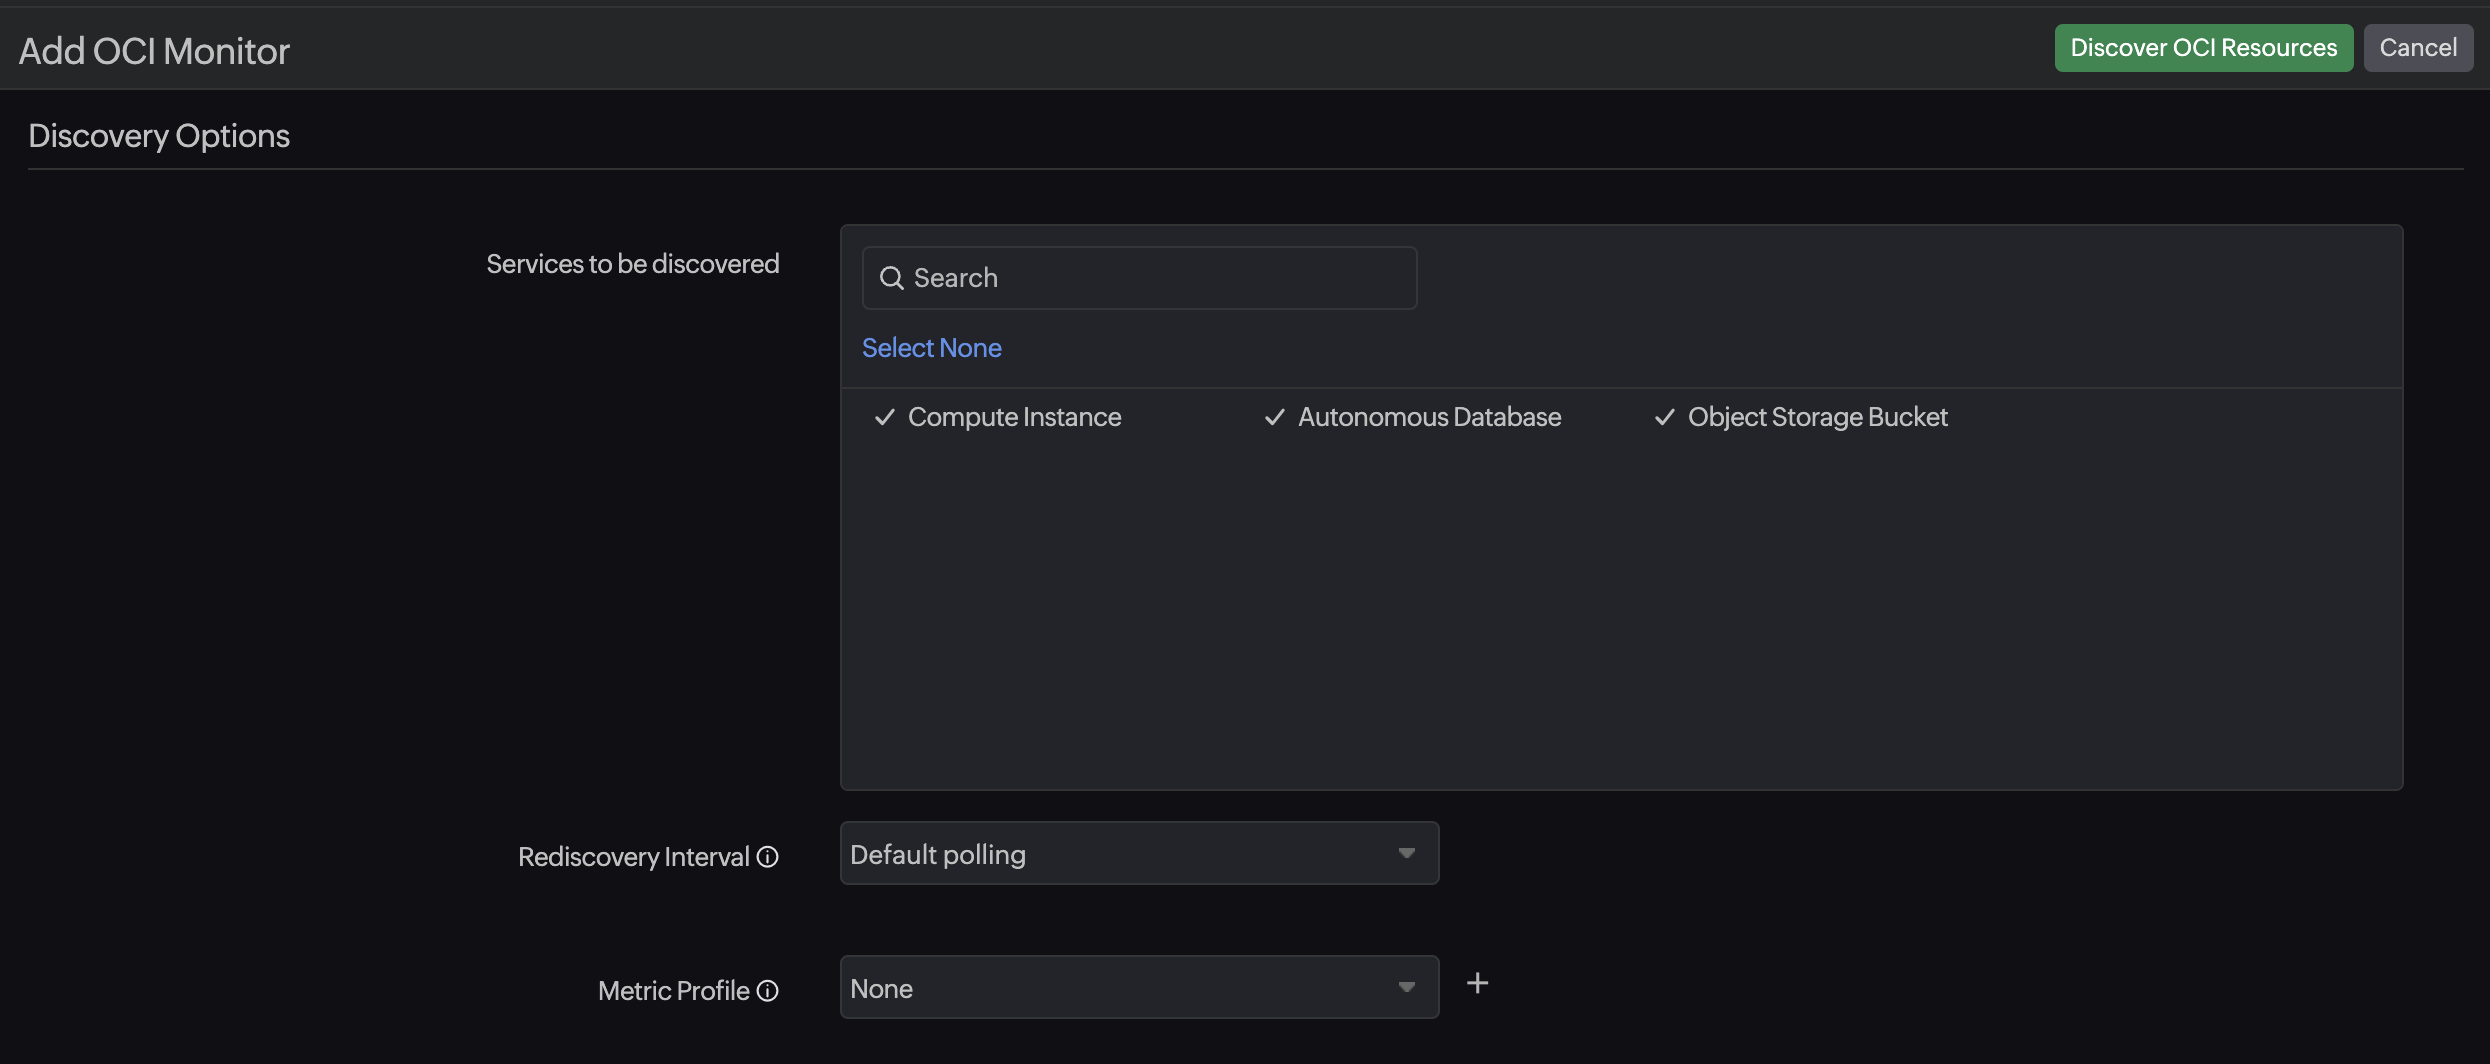Viewport: 2490px width, 1064px height.
Task: Add a new metric profile with the plus icon
Action: click(1477, 984)
